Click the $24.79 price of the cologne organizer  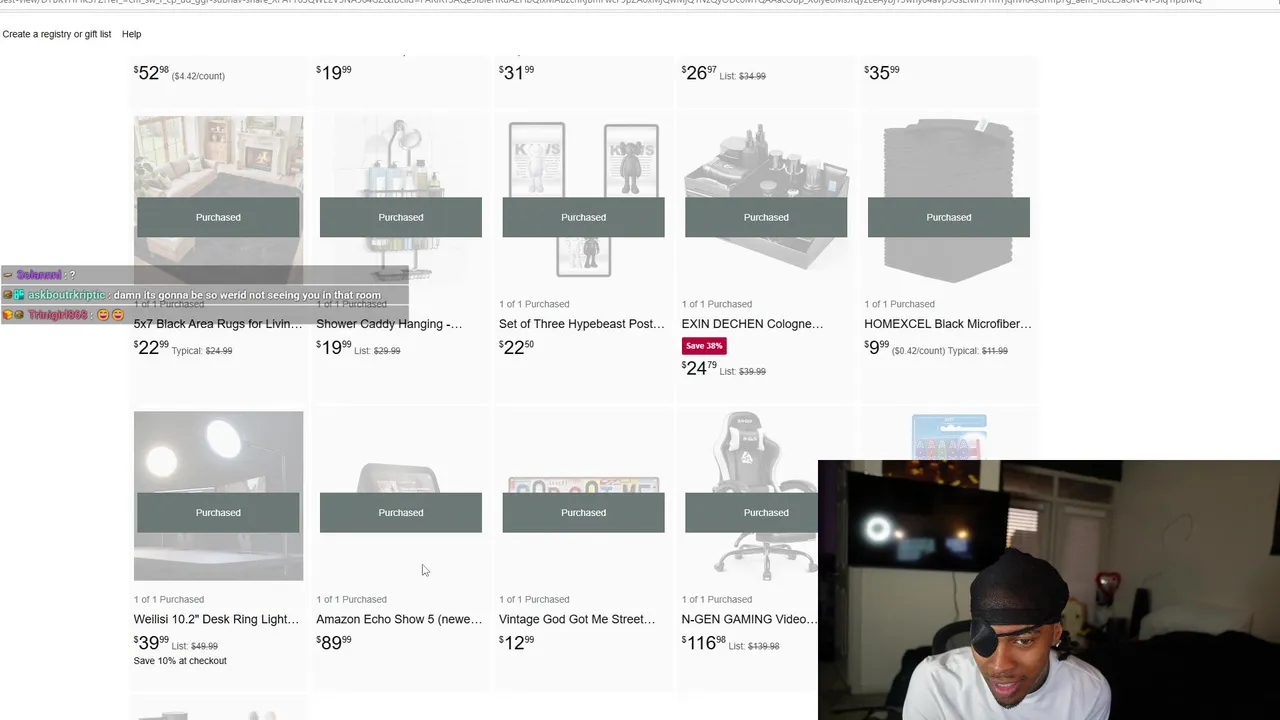[x=699, y=368]
